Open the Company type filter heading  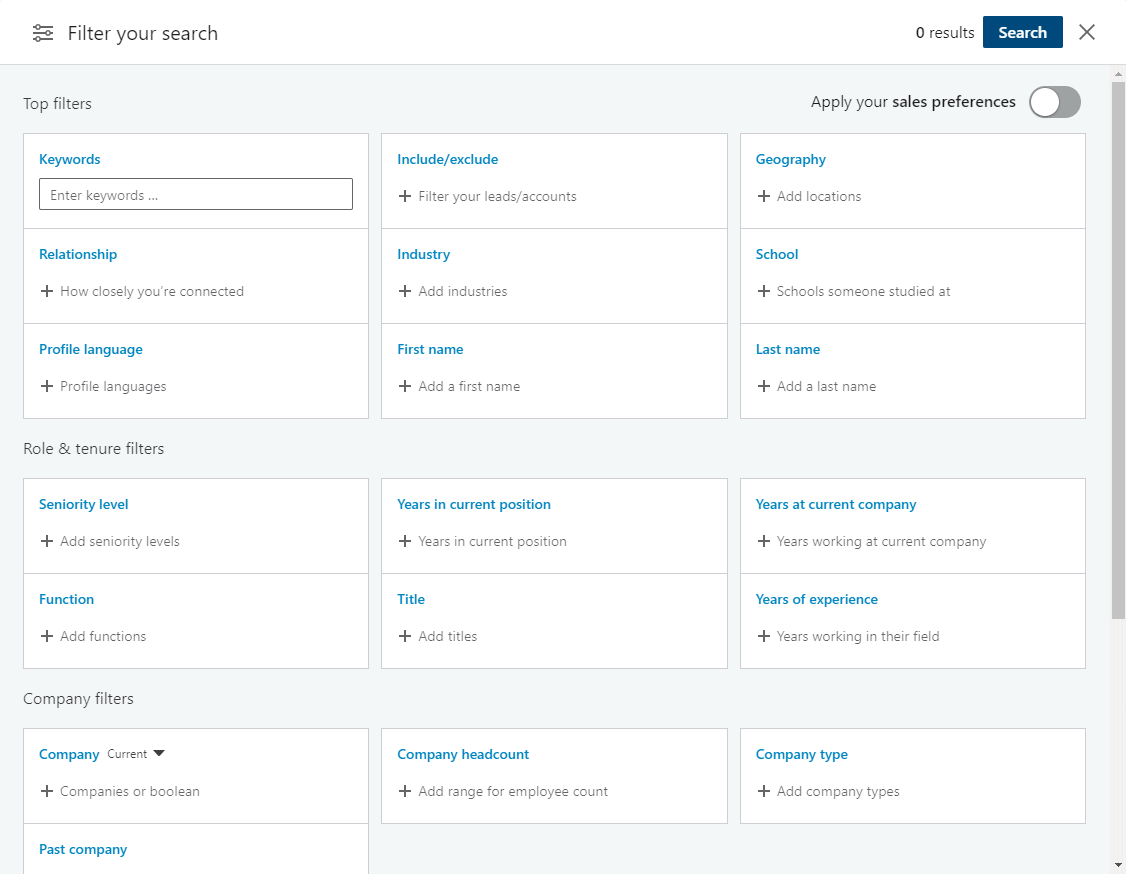(x=801, y=755)
